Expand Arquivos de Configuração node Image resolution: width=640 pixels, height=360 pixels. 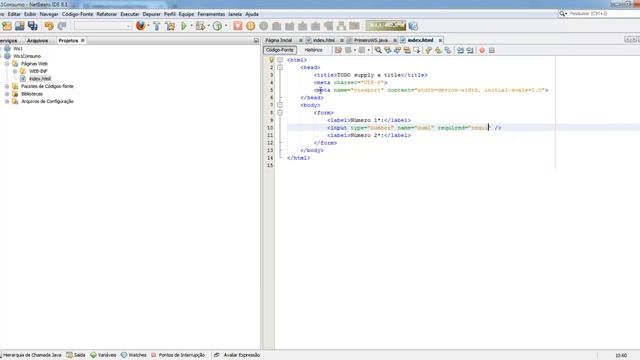point(7,101)
